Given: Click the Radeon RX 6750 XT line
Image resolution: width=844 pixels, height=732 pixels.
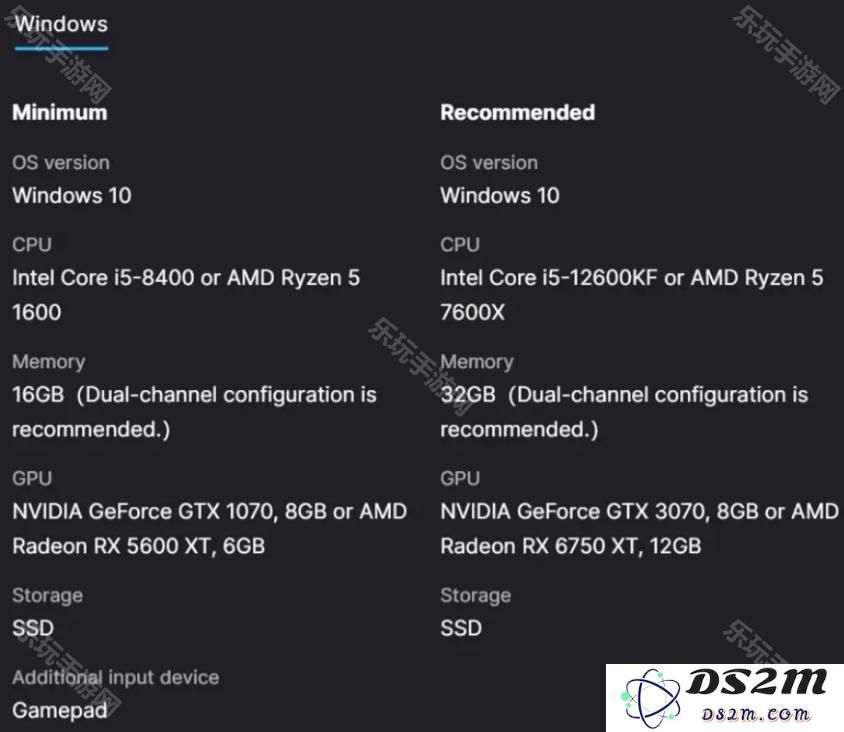Looking at the screenshot, I should (x=571, y=546).
